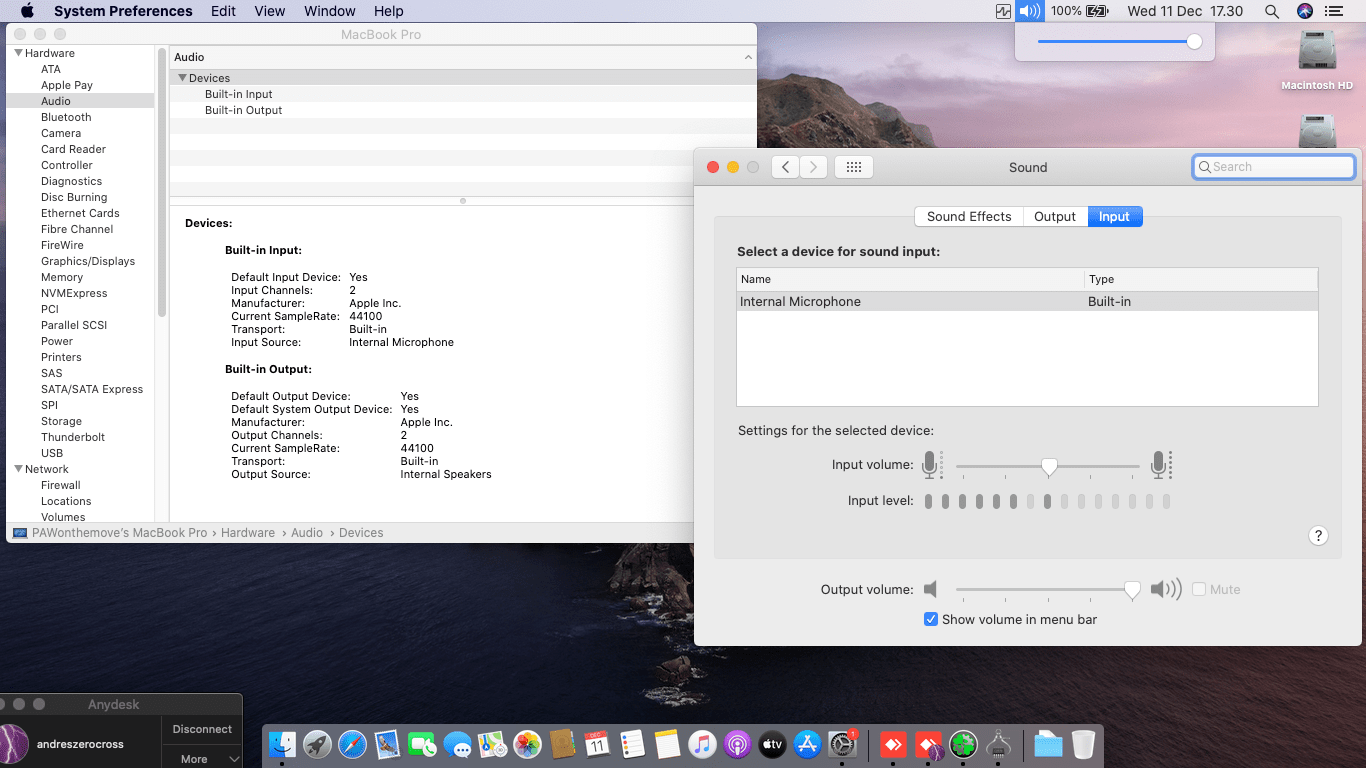
Task: Collapse the Devices disclosure triangle
Action: [182, 78]
